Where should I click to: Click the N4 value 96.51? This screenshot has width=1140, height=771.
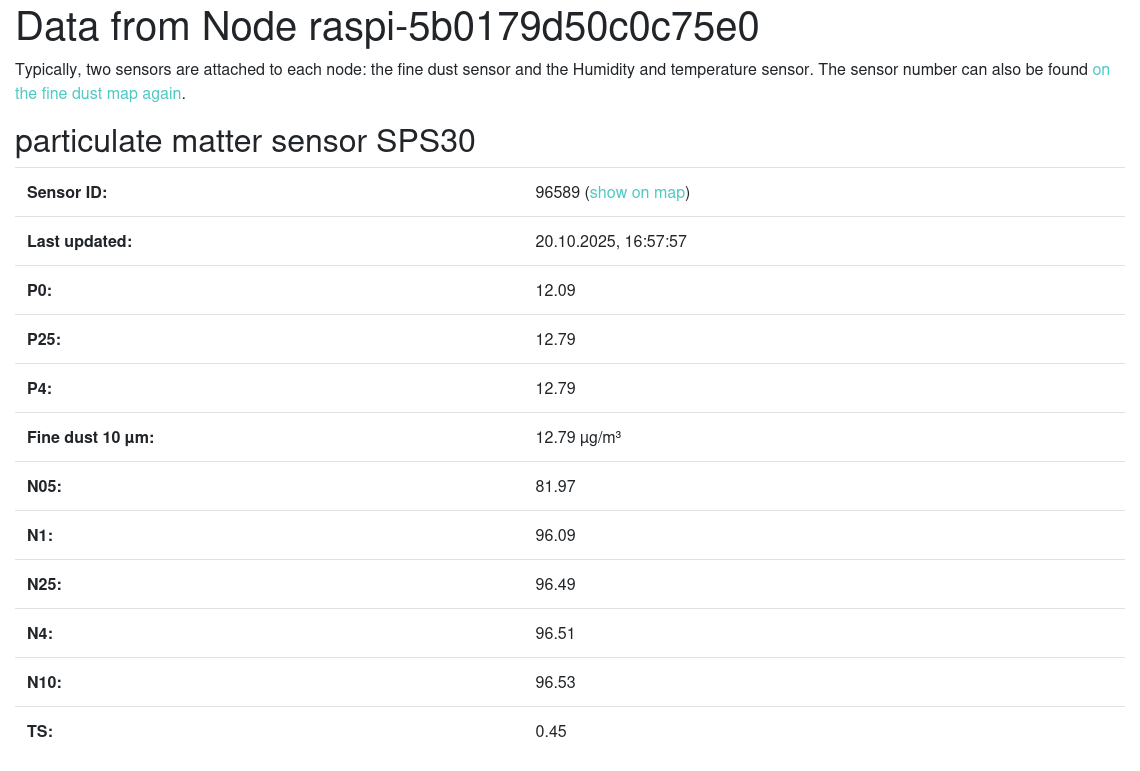555,633
